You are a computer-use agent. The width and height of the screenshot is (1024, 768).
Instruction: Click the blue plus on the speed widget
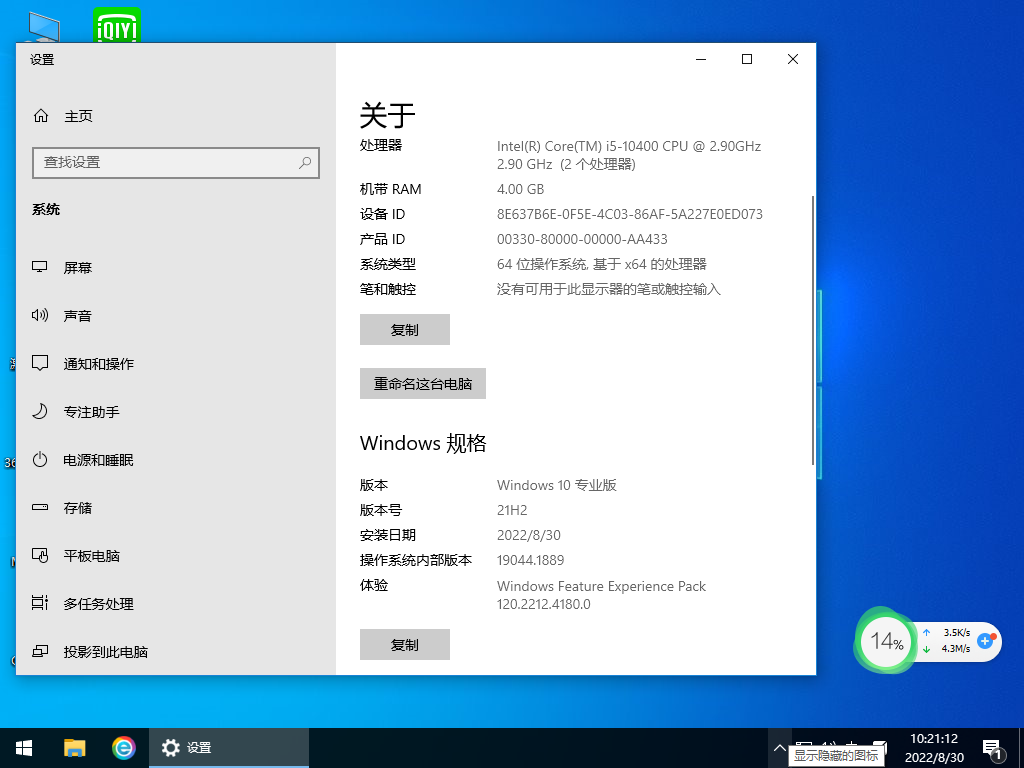986,643
